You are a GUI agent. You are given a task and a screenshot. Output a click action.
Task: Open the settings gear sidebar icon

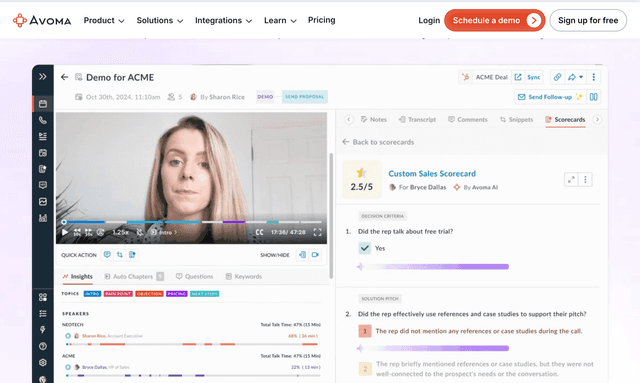(x=43, y=363)
